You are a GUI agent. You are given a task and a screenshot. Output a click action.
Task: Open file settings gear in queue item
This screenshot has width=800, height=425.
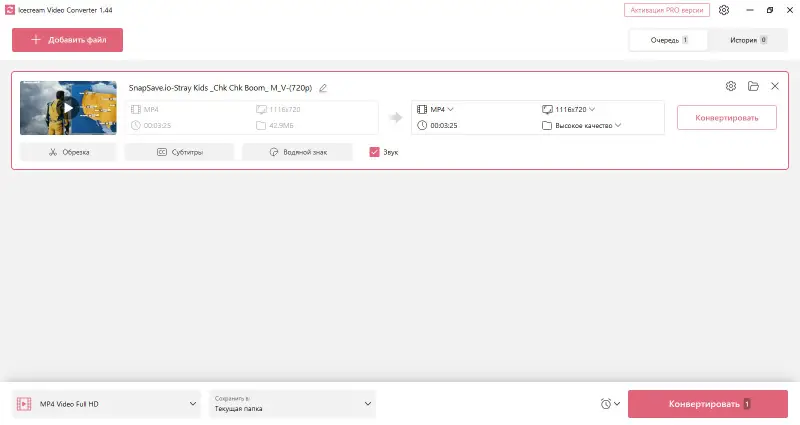pyautogui.click(x=731, y=86)
